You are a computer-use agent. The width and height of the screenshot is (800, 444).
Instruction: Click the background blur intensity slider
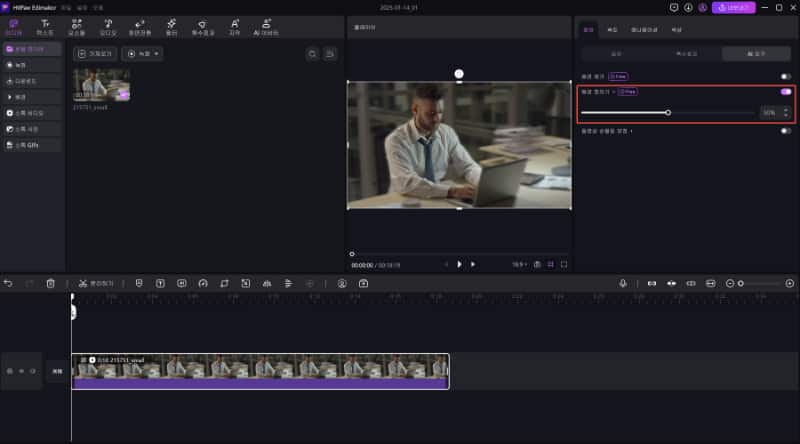point(668,113)
